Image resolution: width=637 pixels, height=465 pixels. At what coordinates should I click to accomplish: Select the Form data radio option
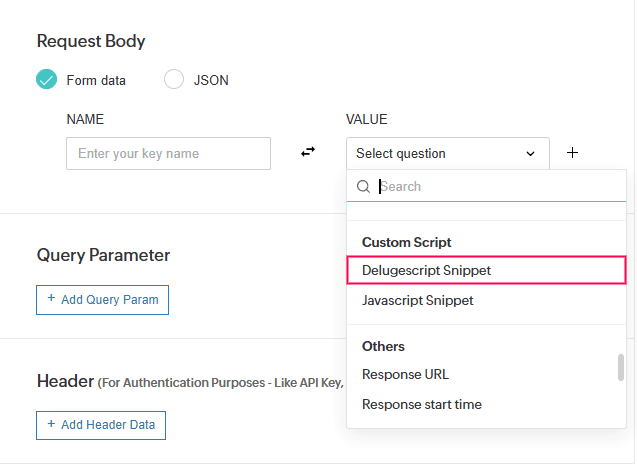(47, 80)
